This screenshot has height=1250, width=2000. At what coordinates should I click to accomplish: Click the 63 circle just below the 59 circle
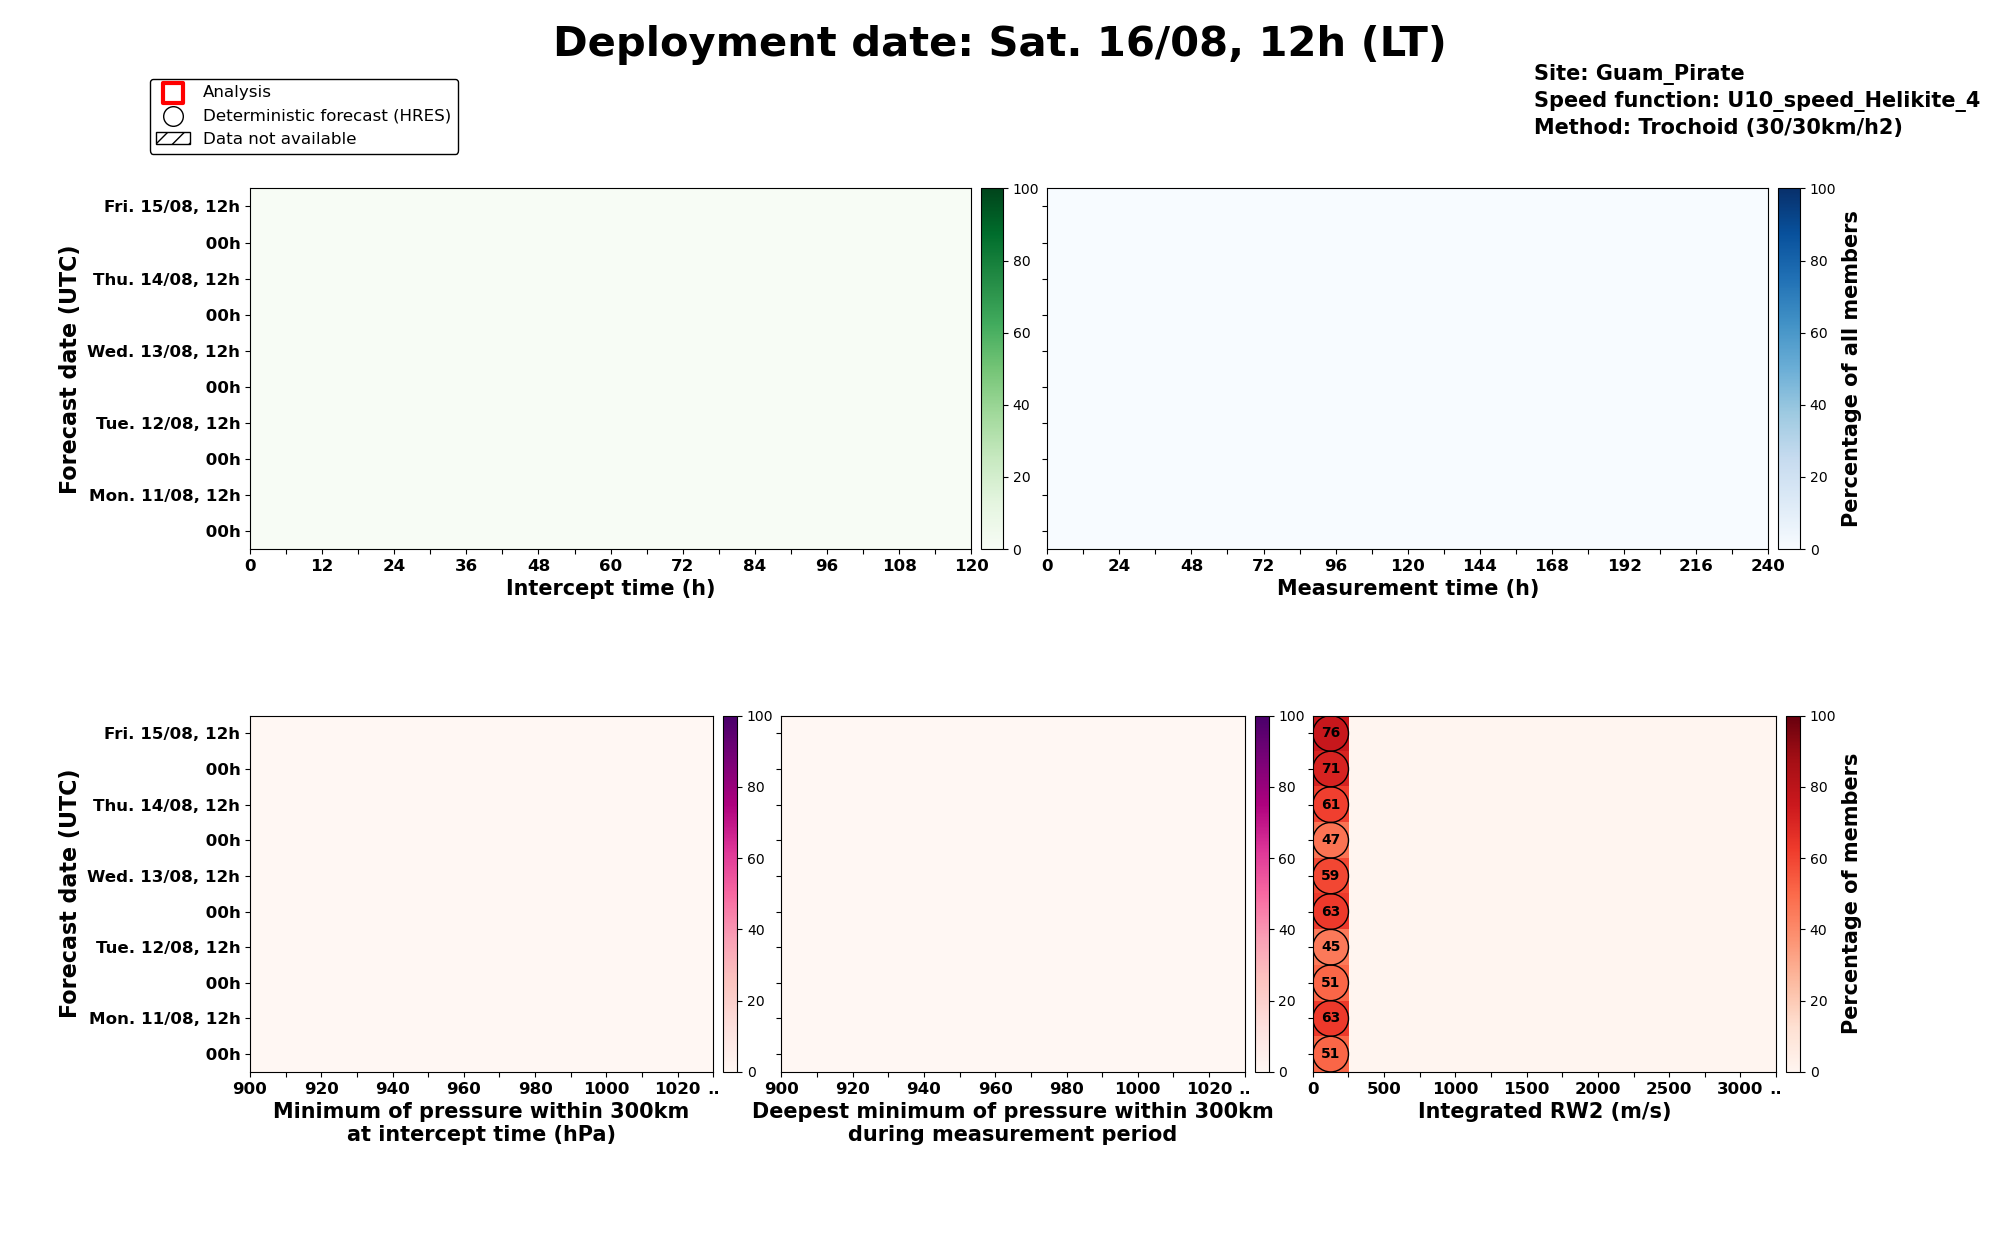(1330, 911)
